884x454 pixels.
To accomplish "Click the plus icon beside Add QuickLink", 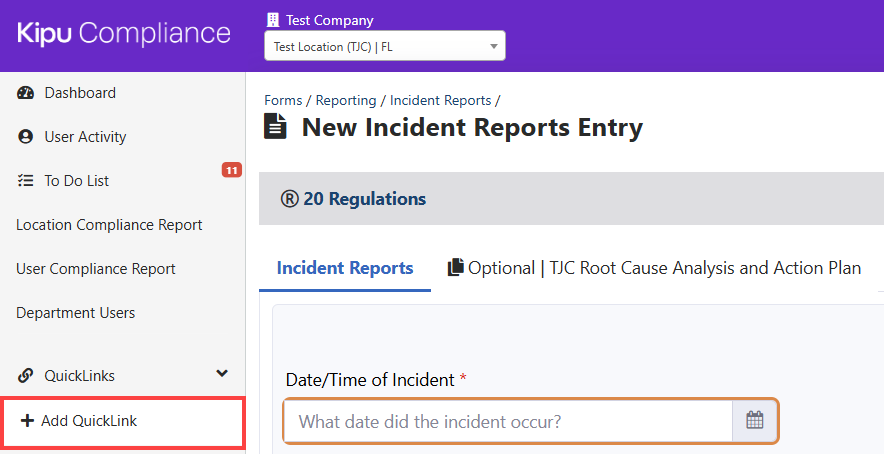I will [x=27, y=421].
